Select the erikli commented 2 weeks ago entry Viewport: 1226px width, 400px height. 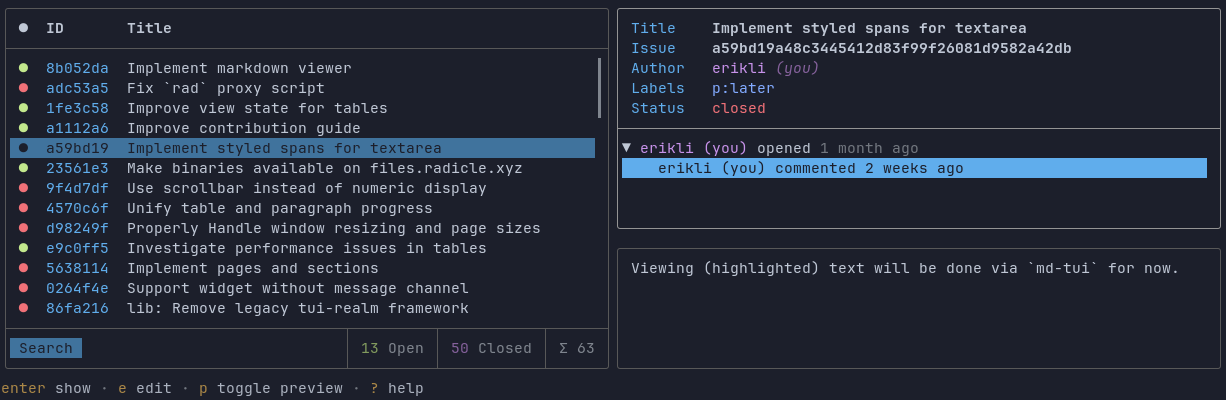tap(914, 168)
